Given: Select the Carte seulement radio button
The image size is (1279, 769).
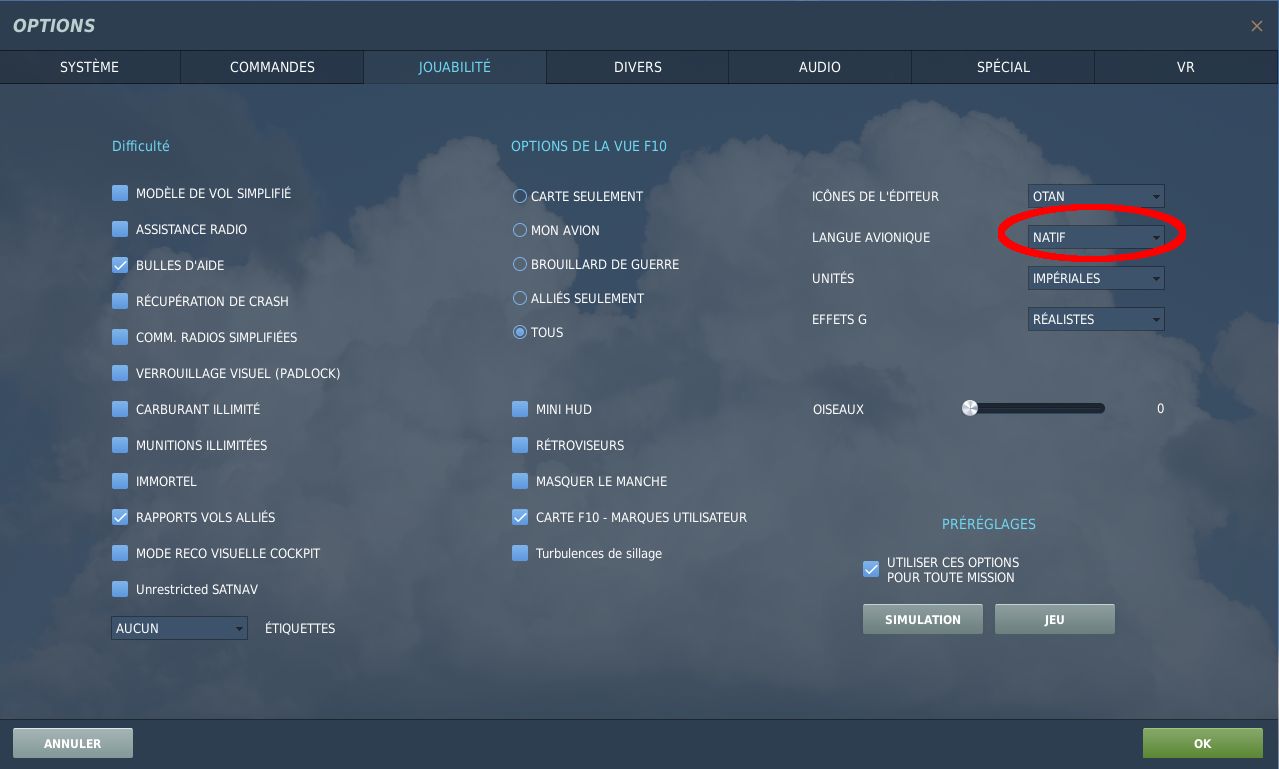Looking at the screenshot, I should (520, 196).
